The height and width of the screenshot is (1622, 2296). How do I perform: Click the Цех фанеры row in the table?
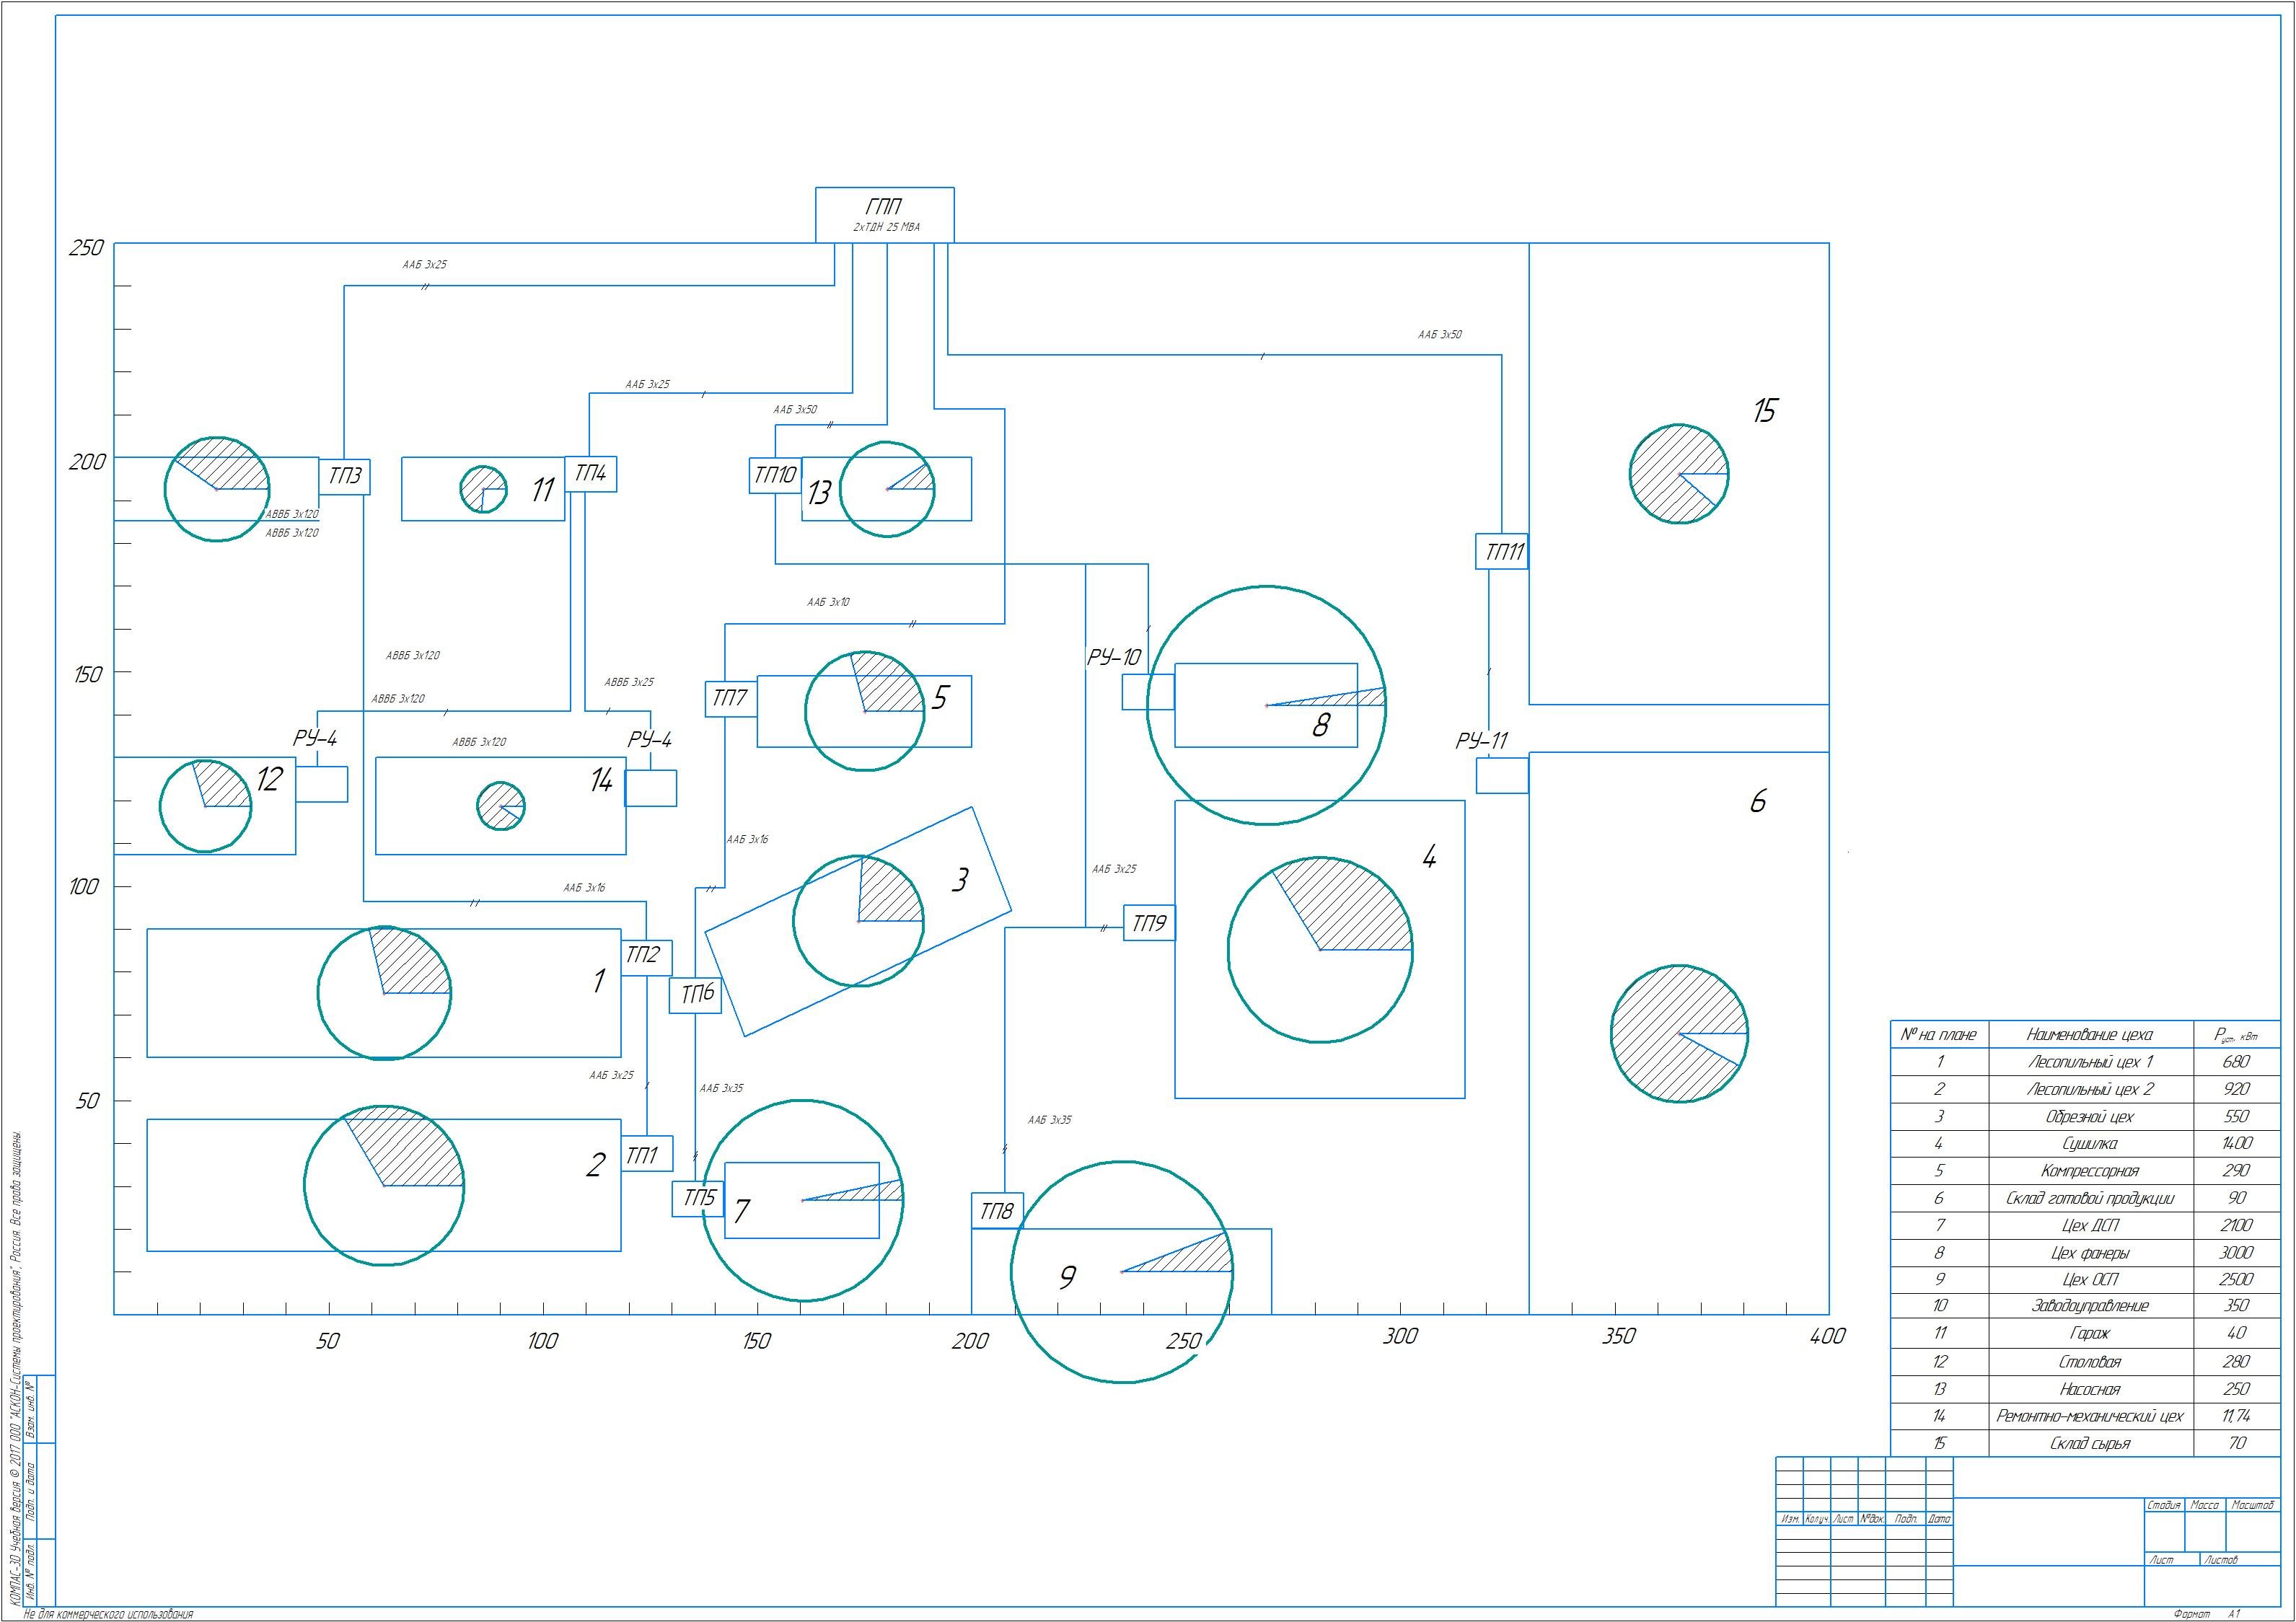coord(2090,1252)
